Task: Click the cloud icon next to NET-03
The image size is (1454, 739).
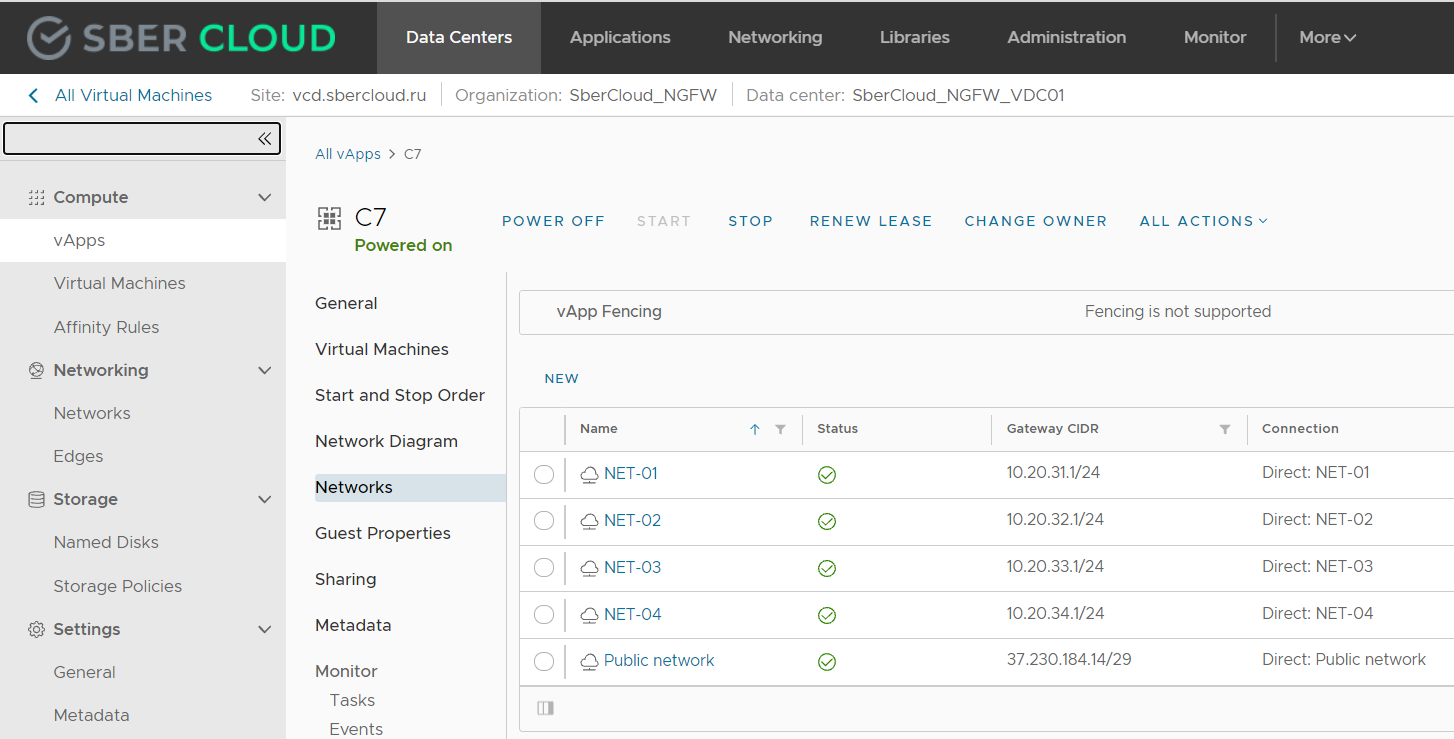Action: pos(590,568)
